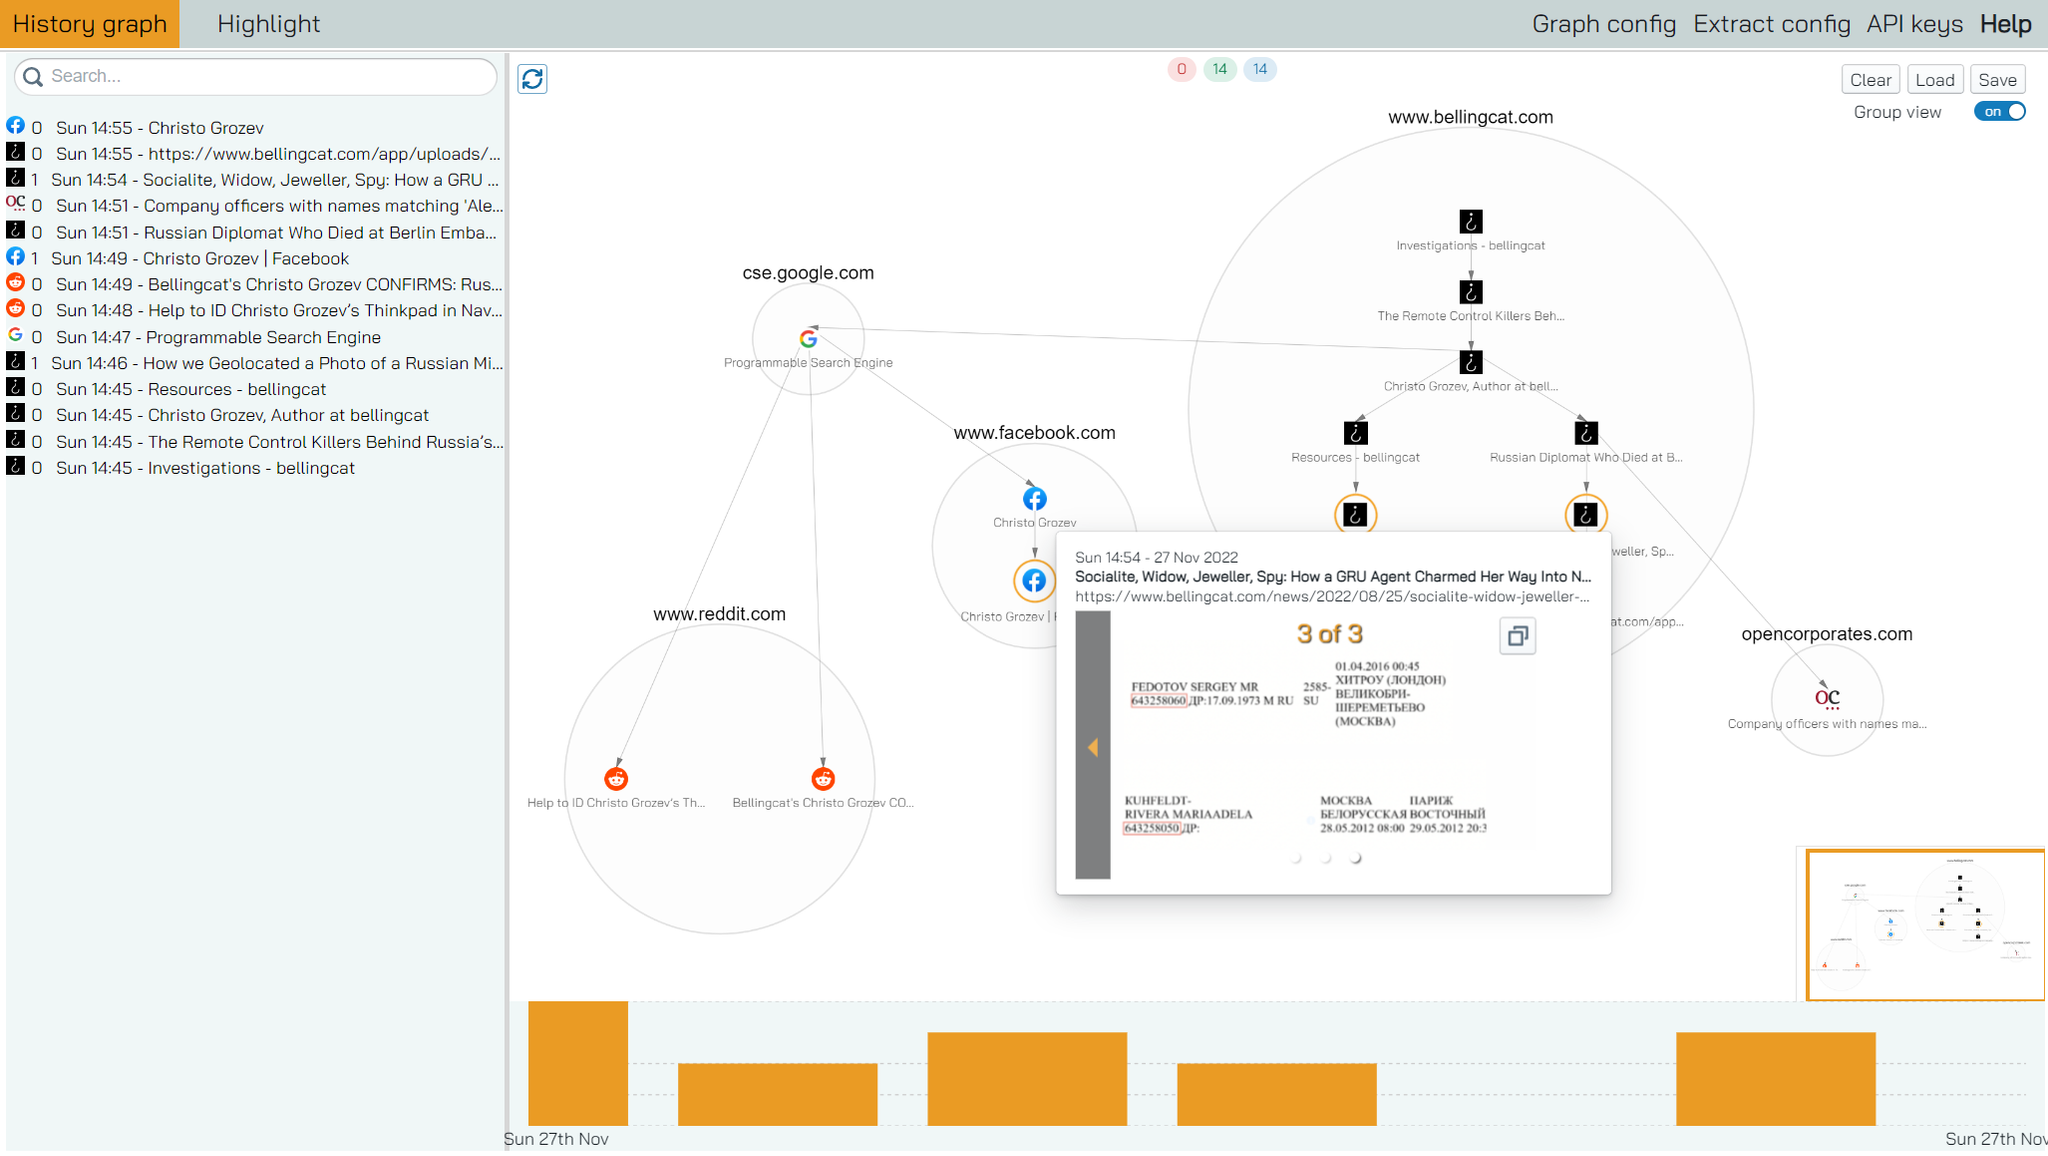This screenshot has width=2048, height=1156.
Task: Click the Google Programmable Search Engine node
Action: coord(808,339)
